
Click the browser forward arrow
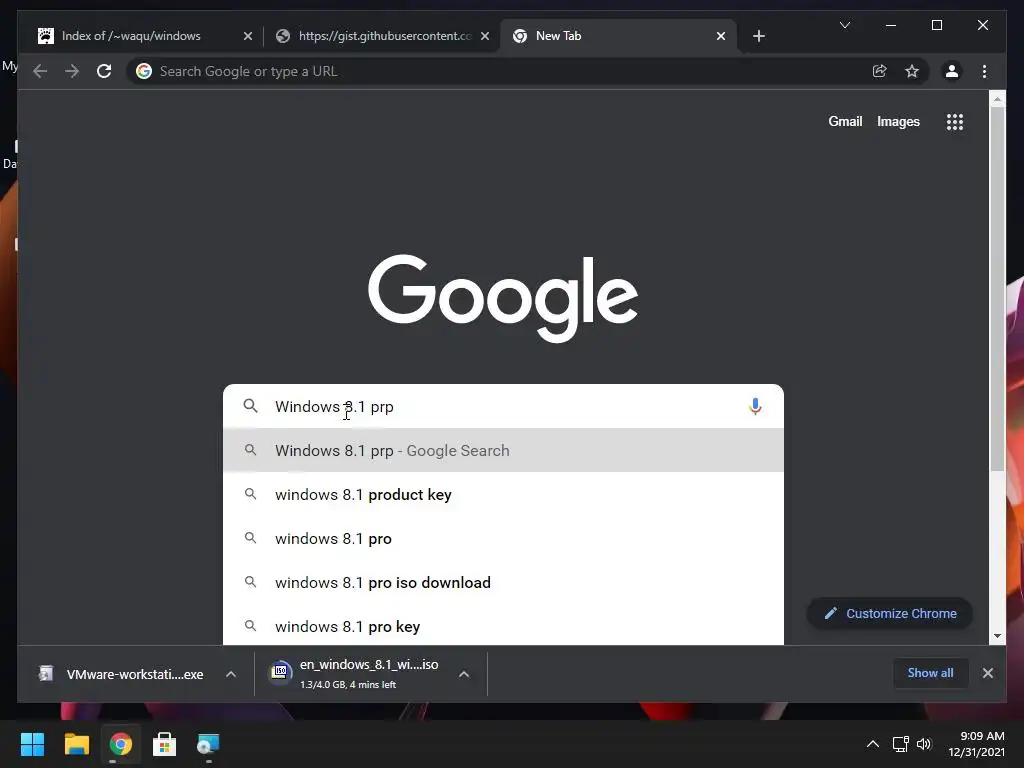coord(72,71)
